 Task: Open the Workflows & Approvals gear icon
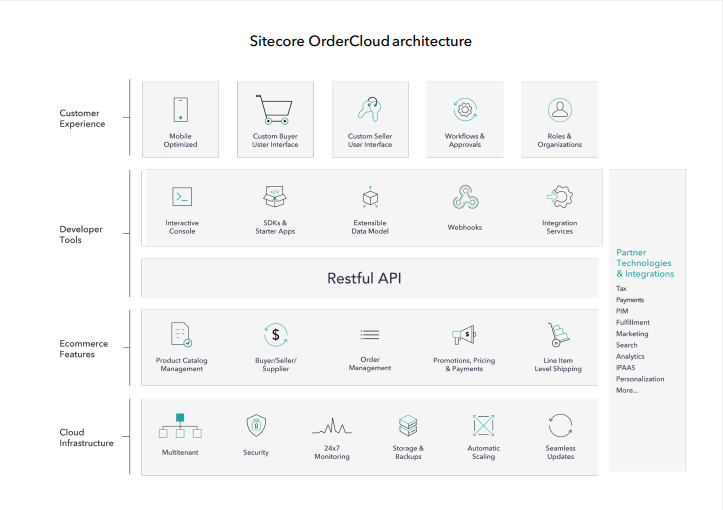tap(465, 110)
